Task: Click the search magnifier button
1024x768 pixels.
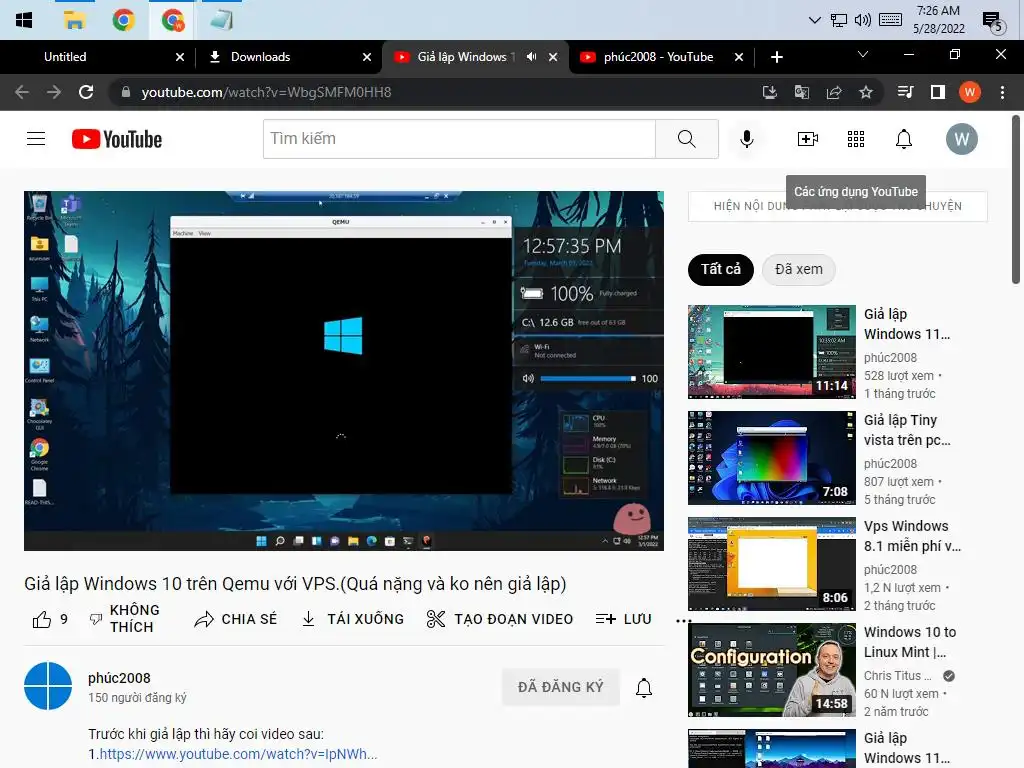Action: coord(686,138)
